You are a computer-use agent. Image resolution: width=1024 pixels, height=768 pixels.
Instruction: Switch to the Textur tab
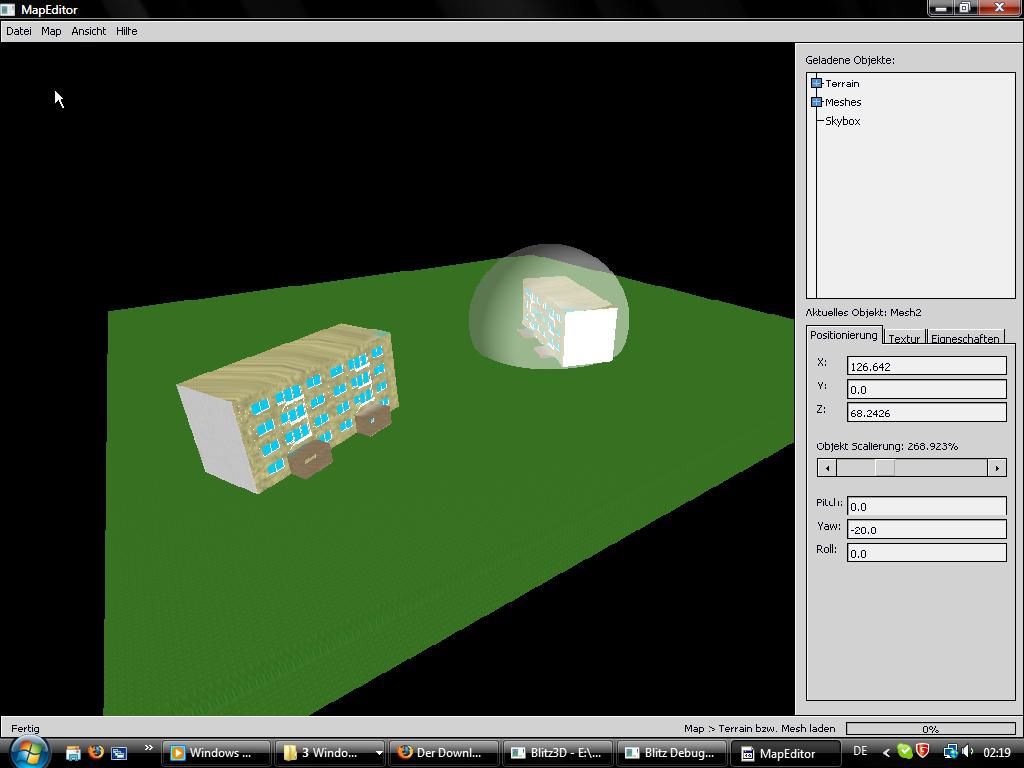(904, 338)
